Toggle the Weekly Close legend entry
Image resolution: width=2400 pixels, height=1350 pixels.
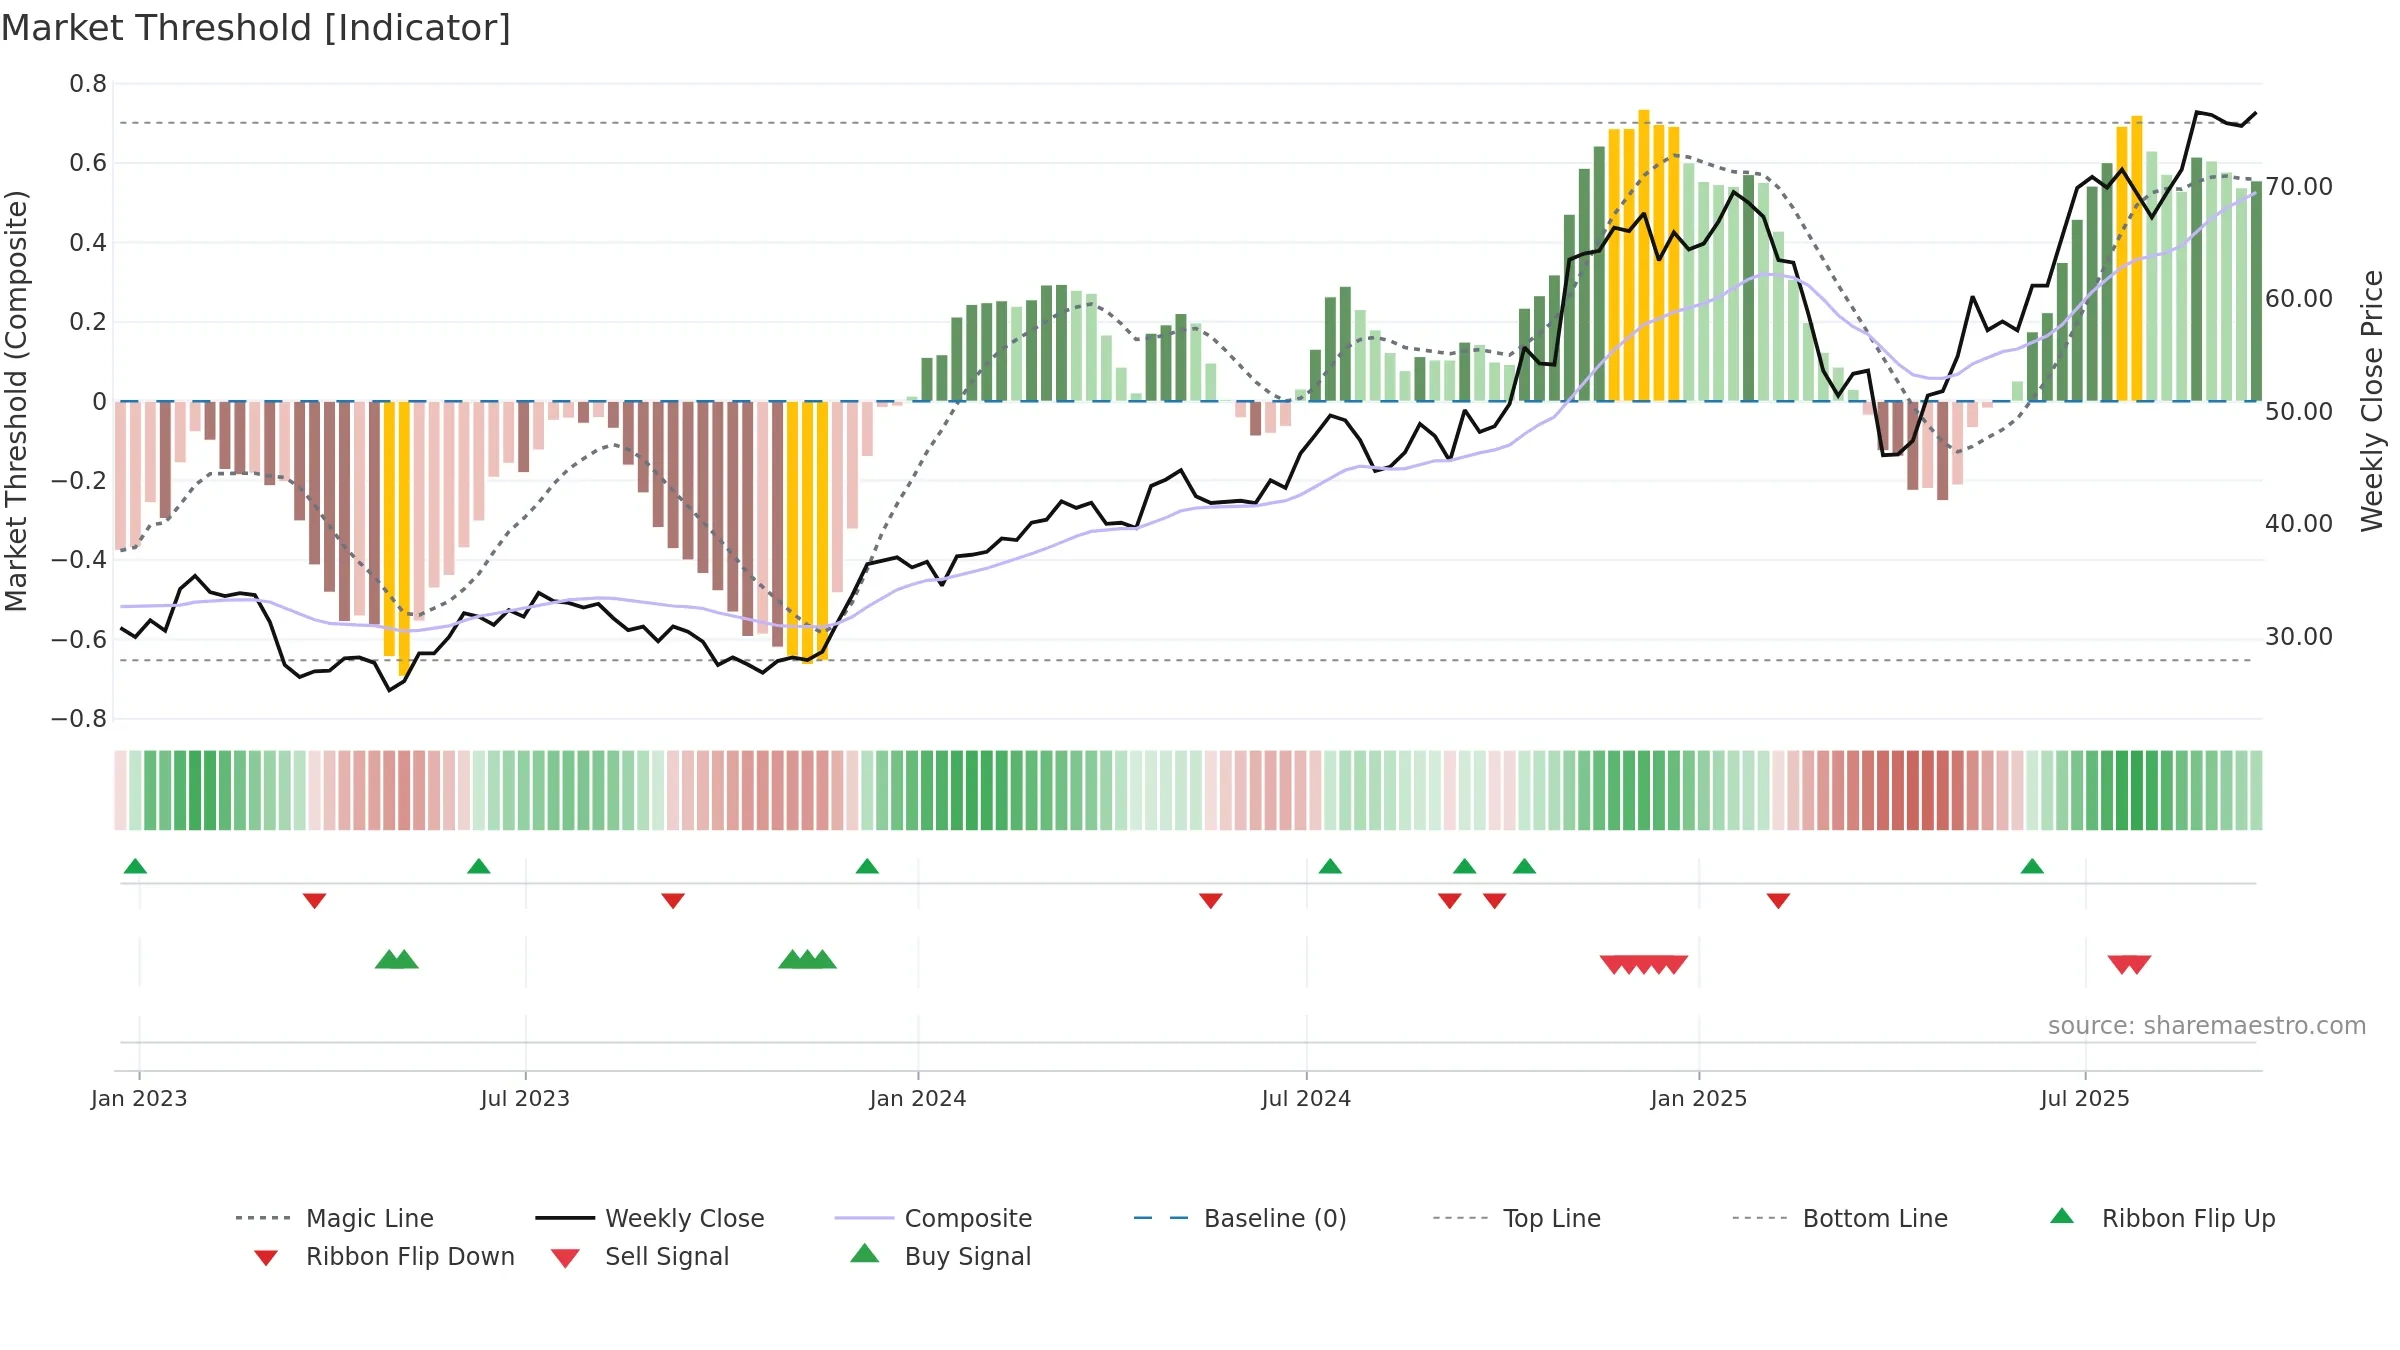tap(650, 1218)
